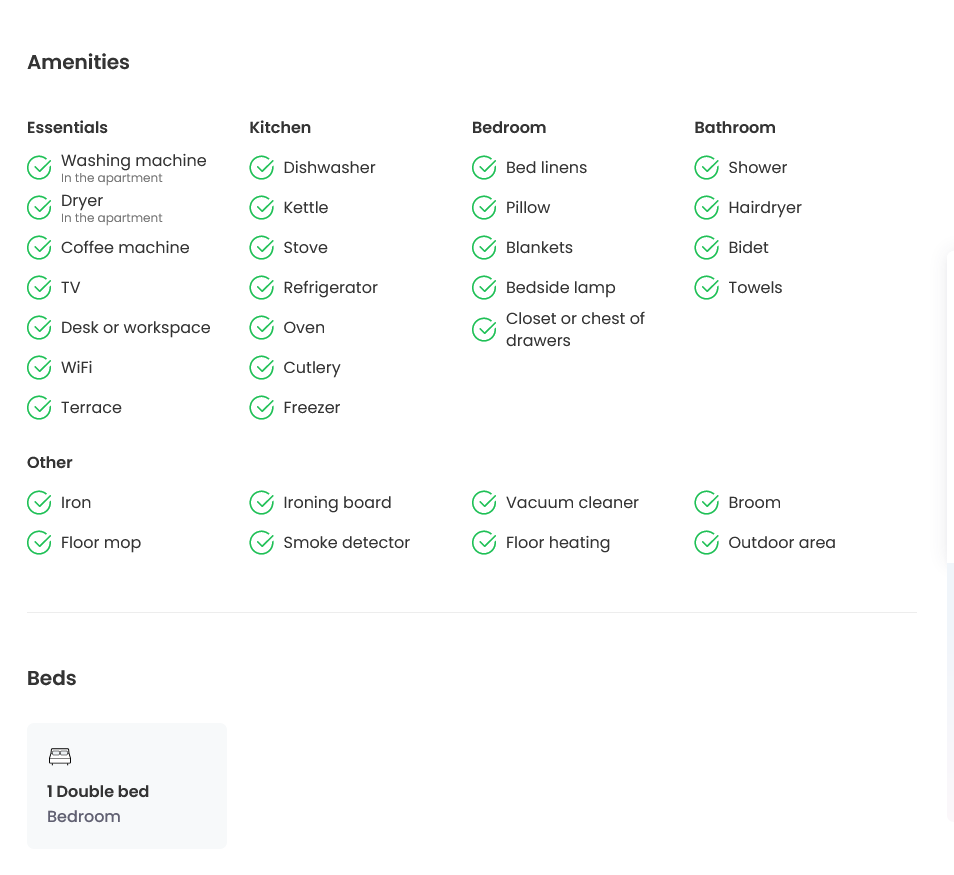
Task: Select the 1 Double bed card
Action: (127, 786)
